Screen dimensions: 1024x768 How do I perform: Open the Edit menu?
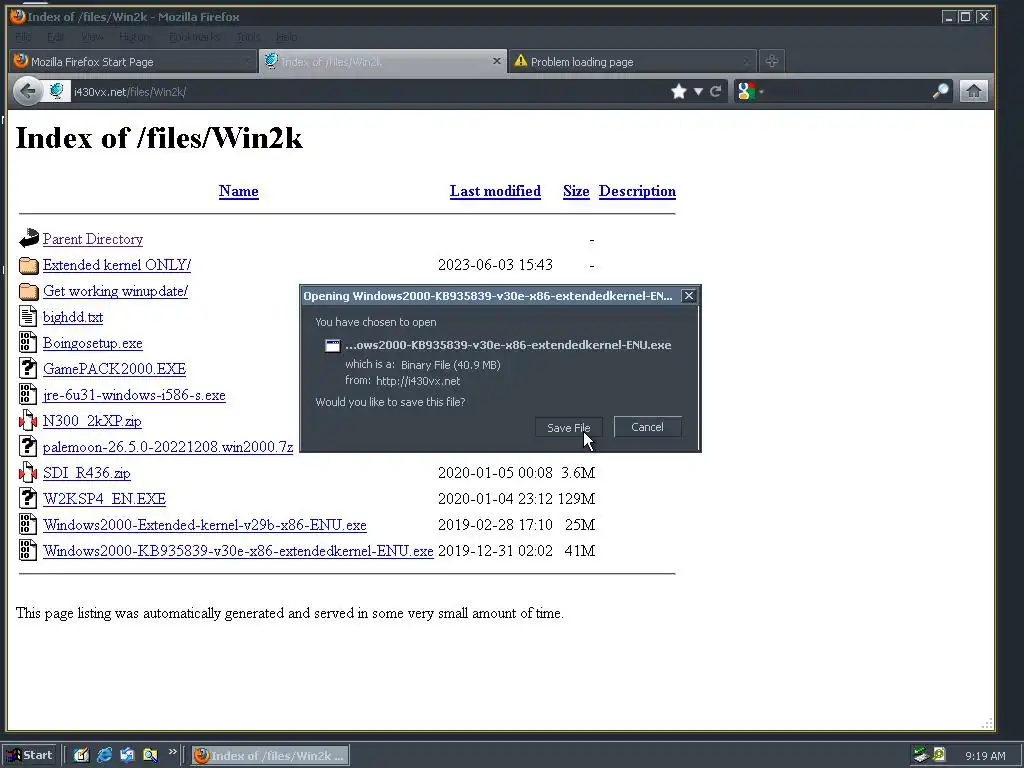pyautogui.click(x=56, y=37)
